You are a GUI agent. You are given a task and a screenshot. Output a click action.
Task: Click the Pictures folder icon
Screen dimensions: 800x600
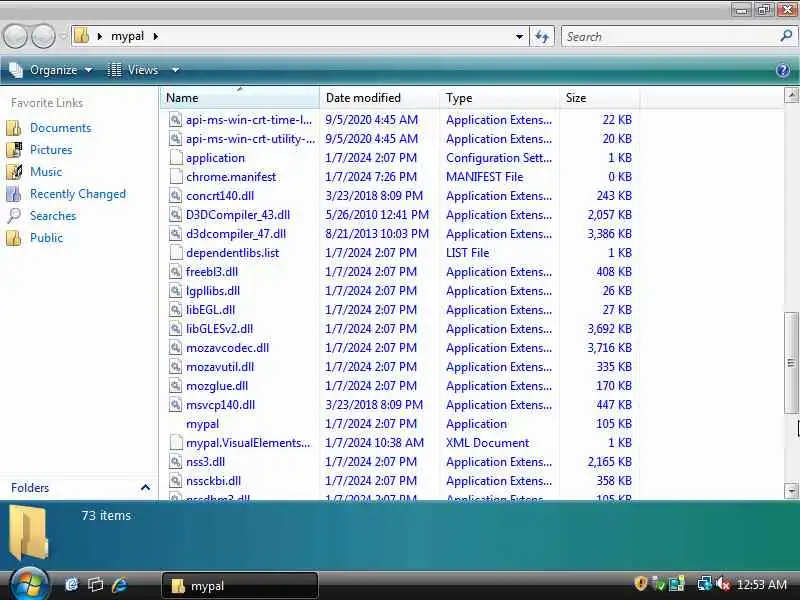click(x=14, y=149)
